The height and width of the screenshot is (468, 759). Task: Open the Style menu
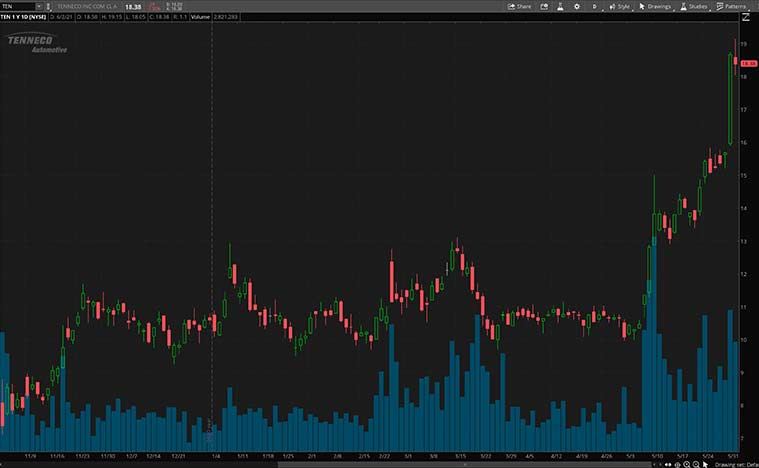click(619, 6)
